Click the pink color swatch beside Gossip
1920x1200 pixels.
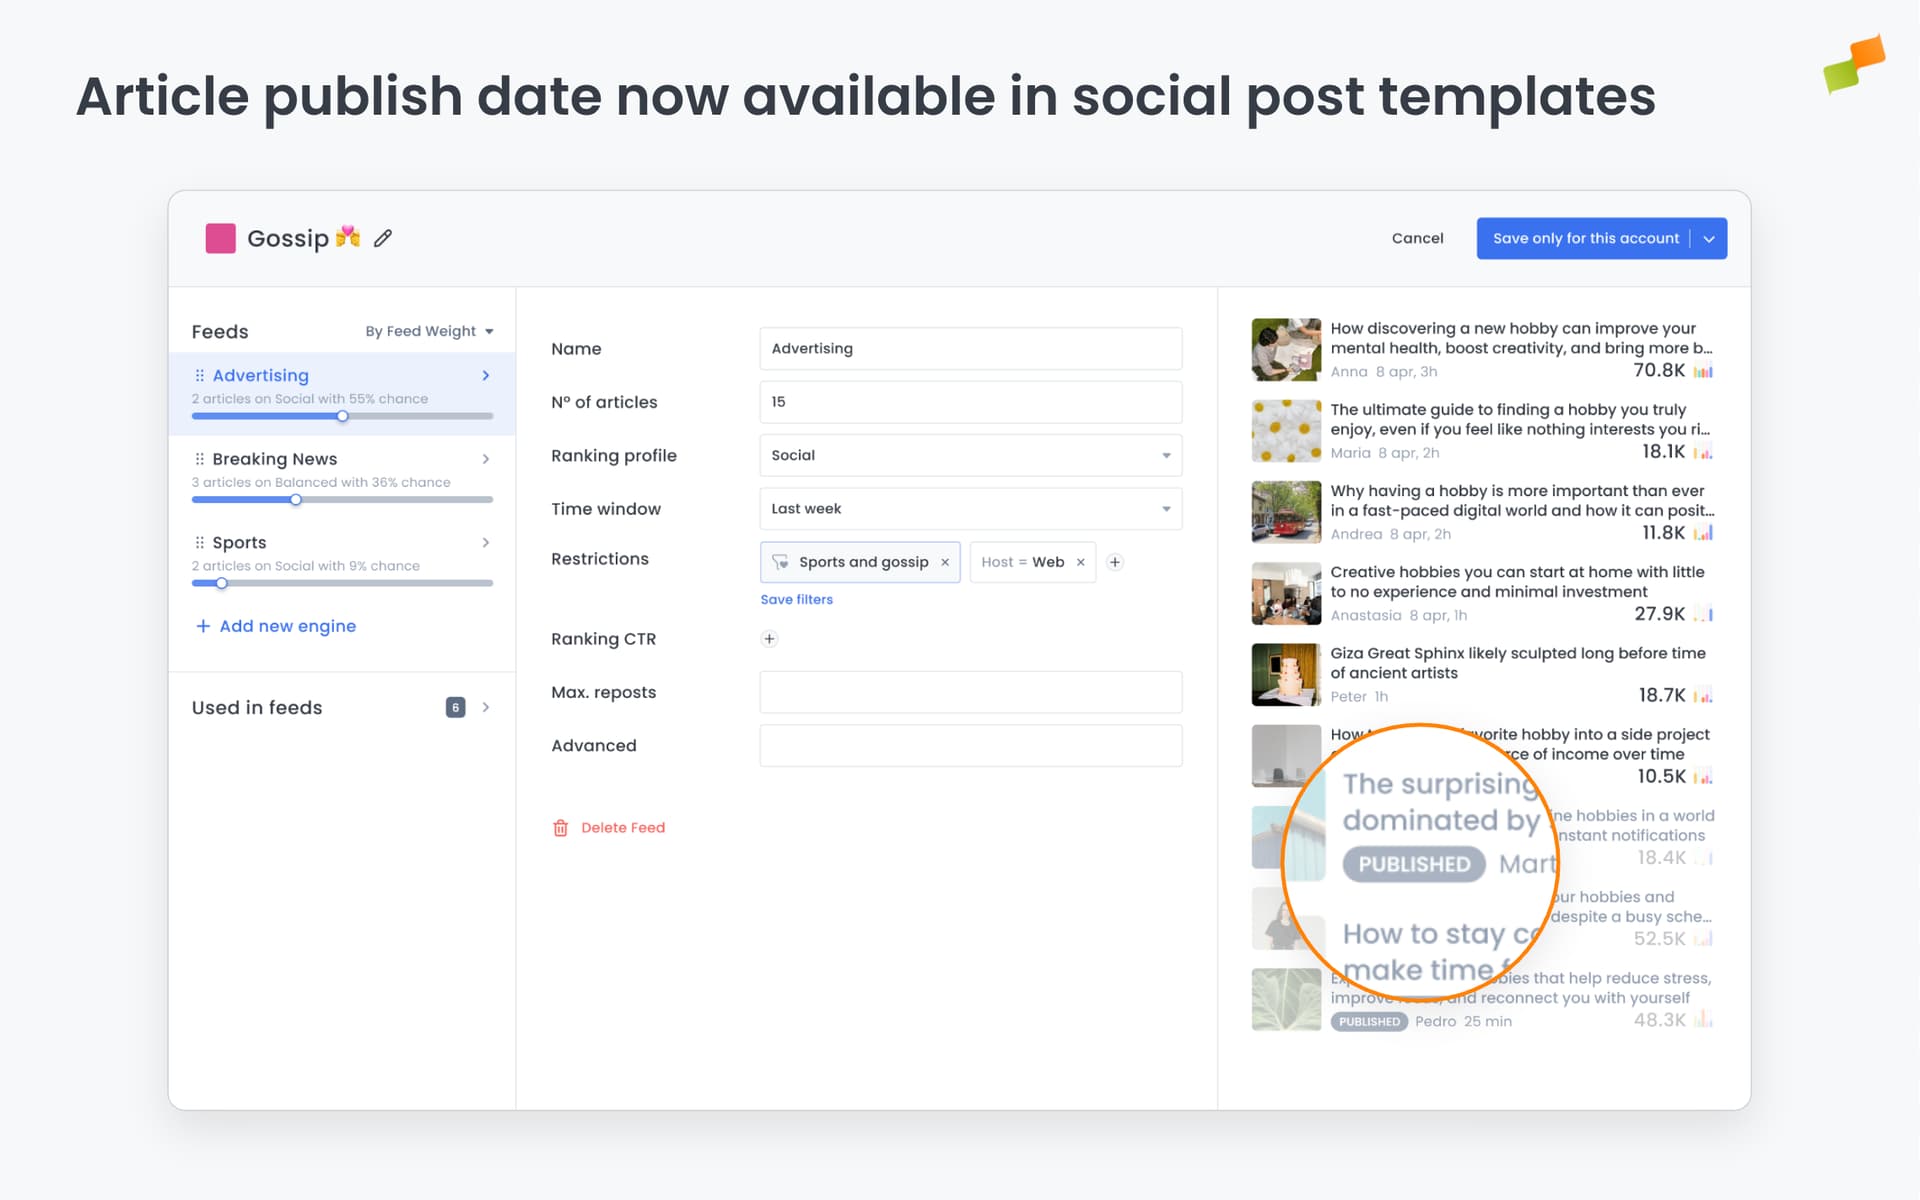tap(222, 238)
